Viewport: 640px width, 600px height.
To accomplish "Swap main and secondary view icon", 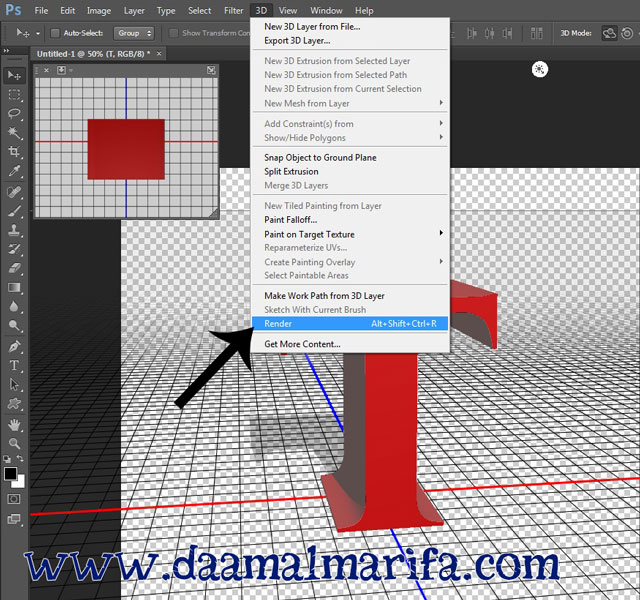I will [x=211, y=70].
